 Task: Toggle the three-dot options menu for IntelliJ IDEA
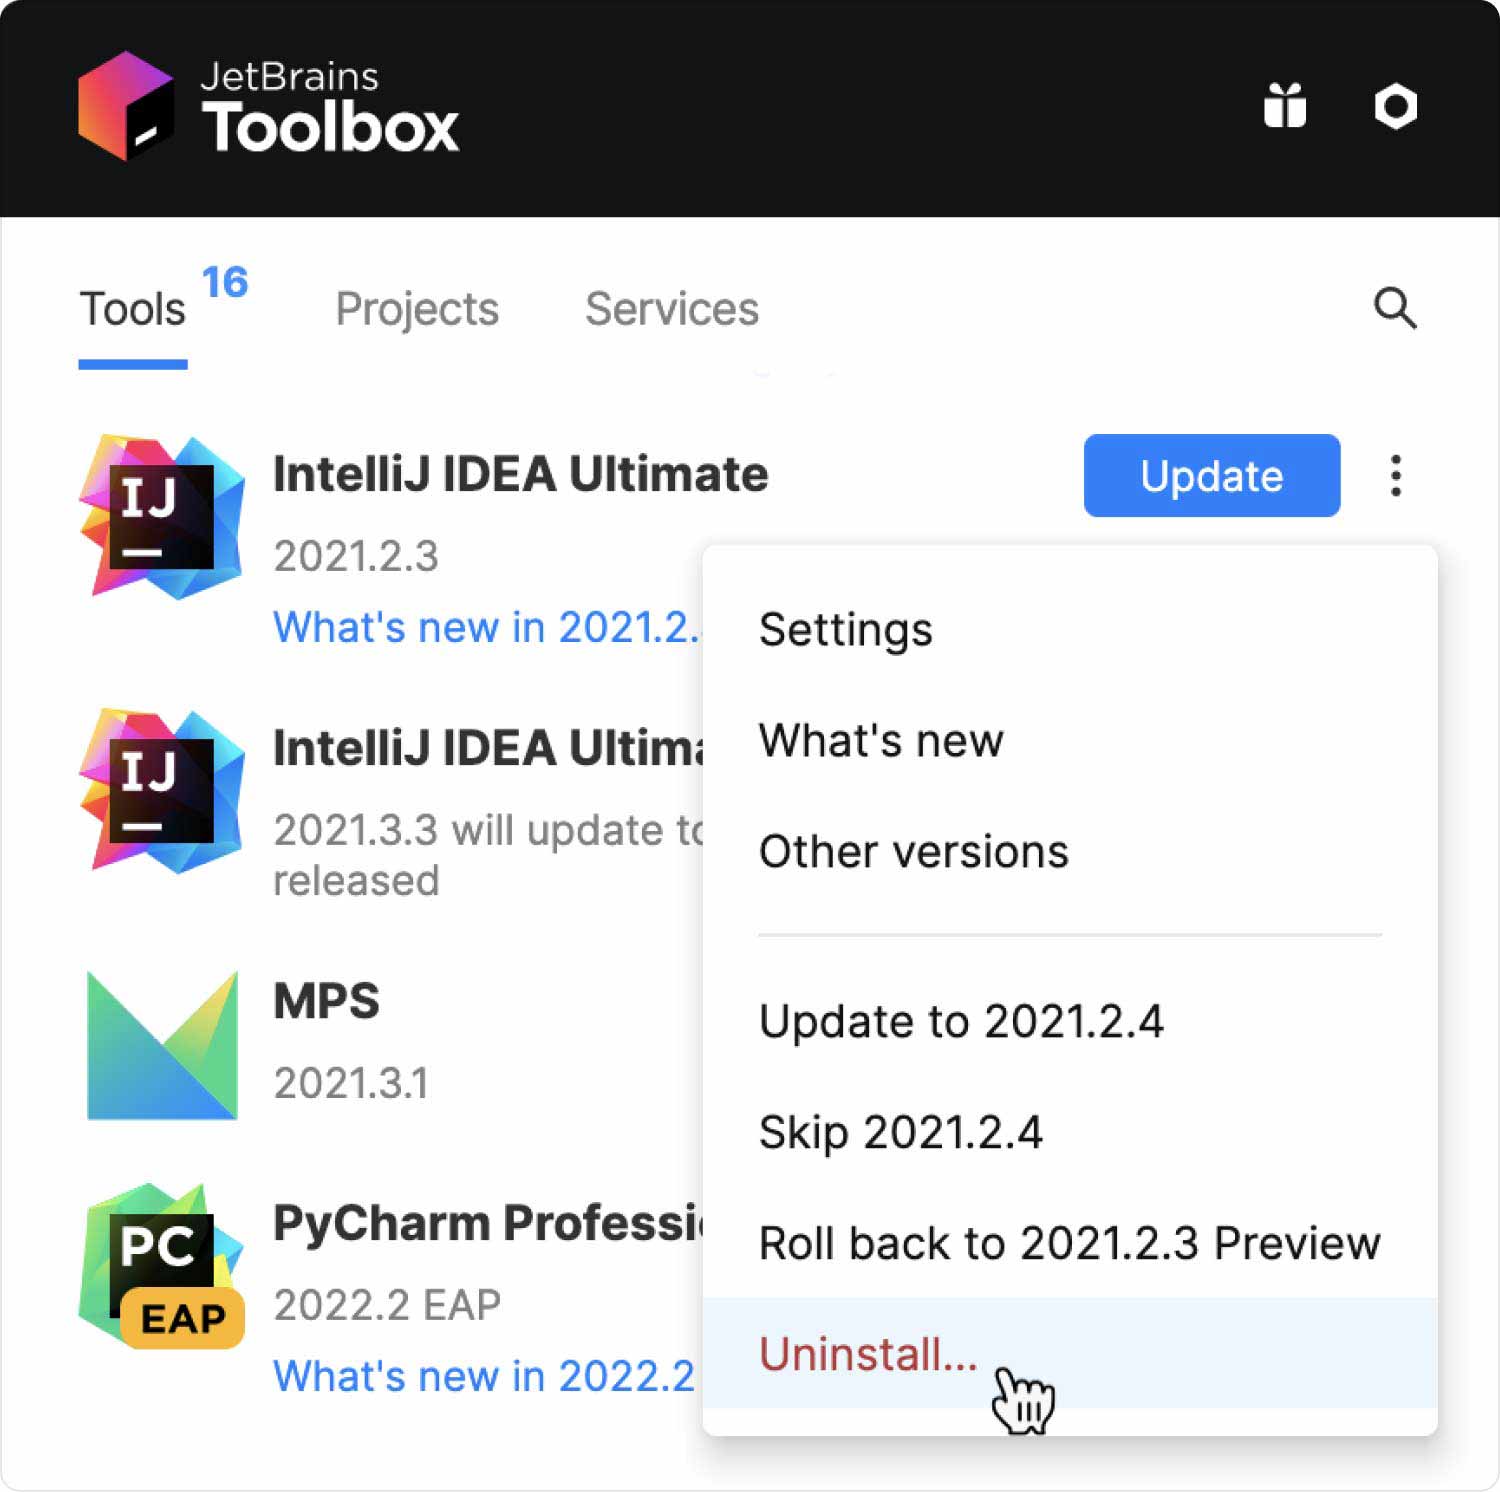coord(1396,476)
